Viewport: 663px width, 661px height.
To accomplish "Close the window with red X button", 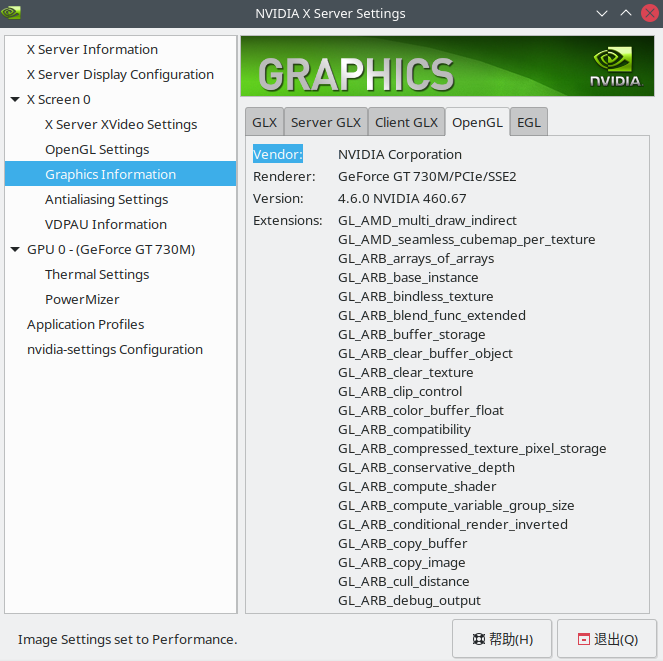I will [x=650, y=13].
